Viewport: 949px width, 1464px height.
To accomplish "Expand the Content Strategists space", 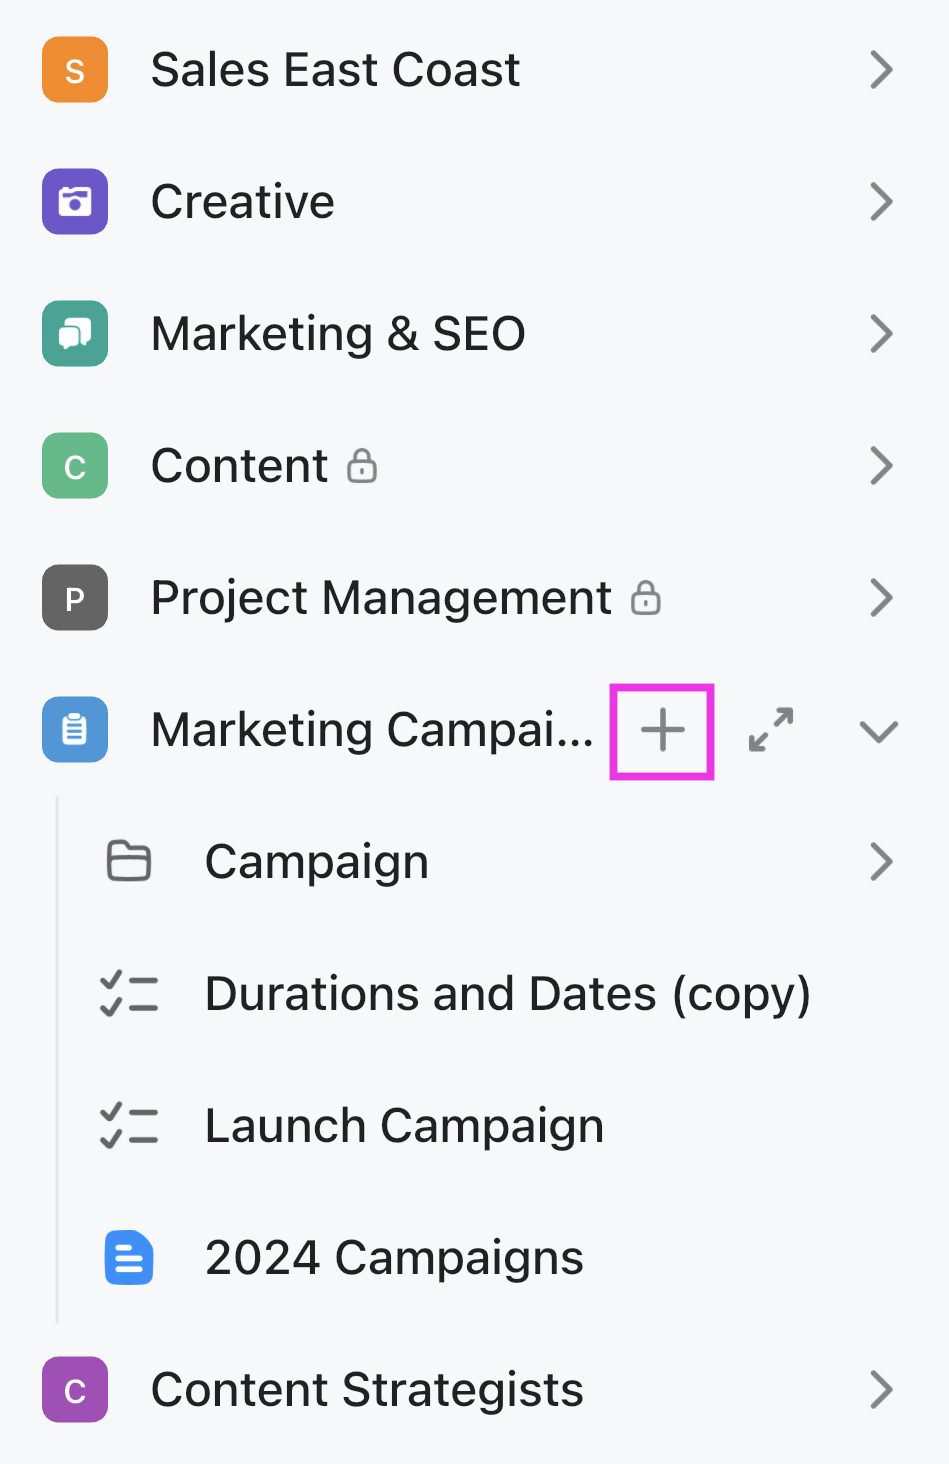I will [x=881, y=1389].
